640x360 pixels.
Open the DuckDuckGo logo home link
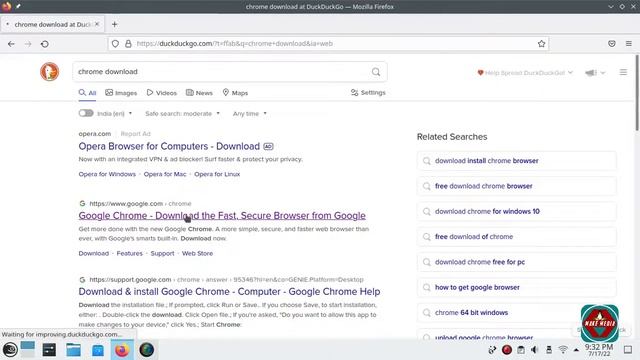pos(49,72)
